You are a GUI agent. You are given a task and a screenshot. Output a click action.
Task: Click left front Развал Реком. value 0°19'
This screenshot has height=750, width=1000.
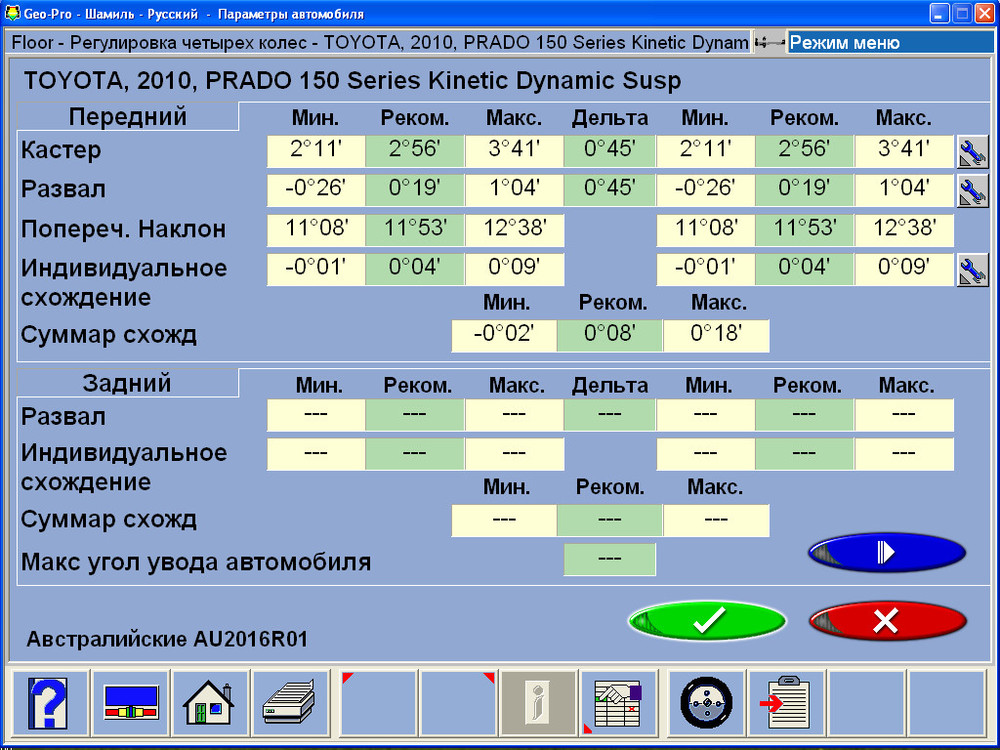pos(415,190)
